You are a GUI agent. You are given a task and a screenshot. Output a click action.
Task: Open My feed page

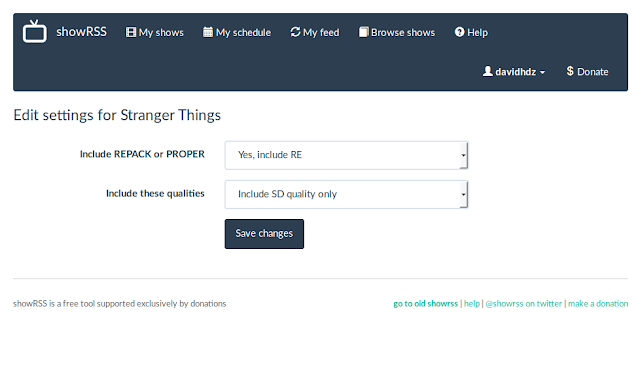315,32
